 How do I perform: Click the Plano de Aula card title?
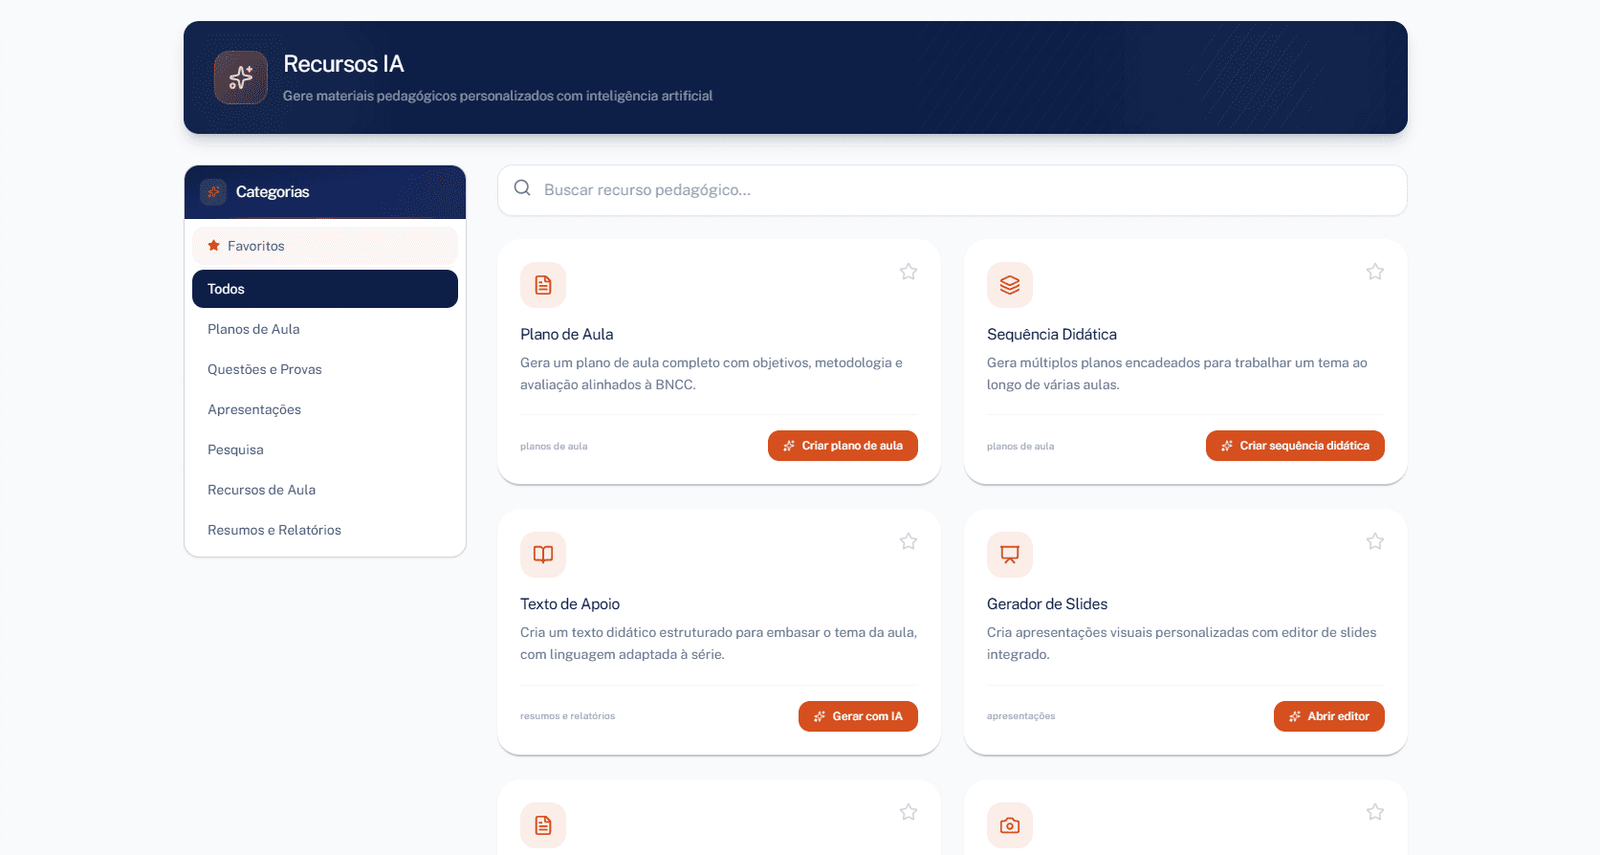coord(567,334)
